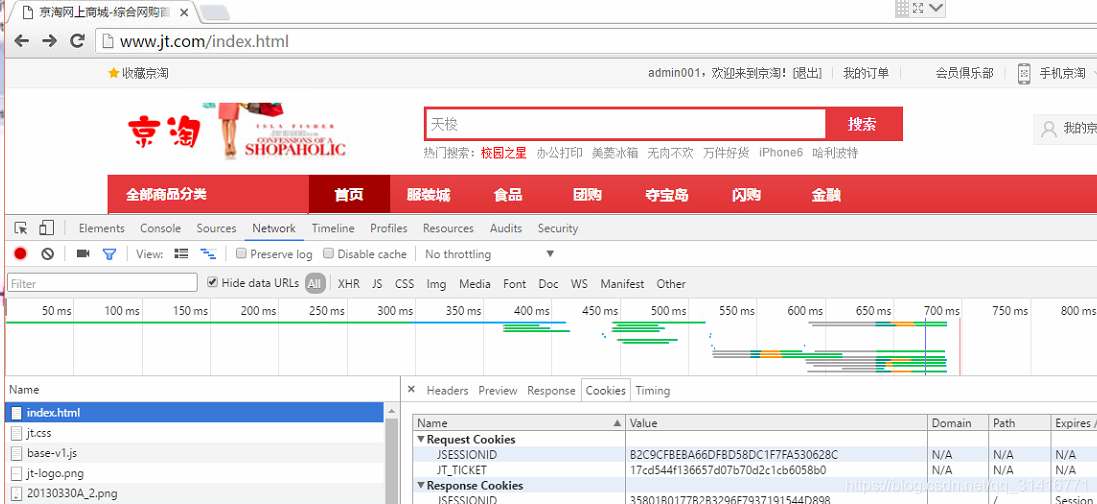Reload the page with refresh icon
The image size is (1097, 504).
coord(77,41)
